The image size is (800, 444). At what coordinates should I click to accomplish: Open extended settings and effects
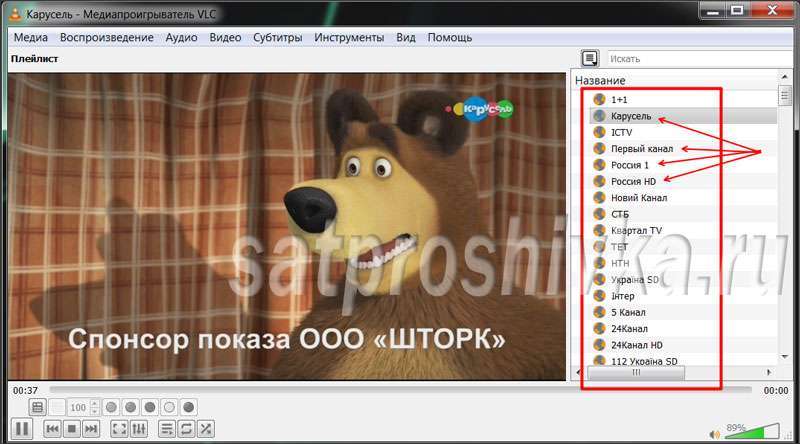click(x=139, y=429)
